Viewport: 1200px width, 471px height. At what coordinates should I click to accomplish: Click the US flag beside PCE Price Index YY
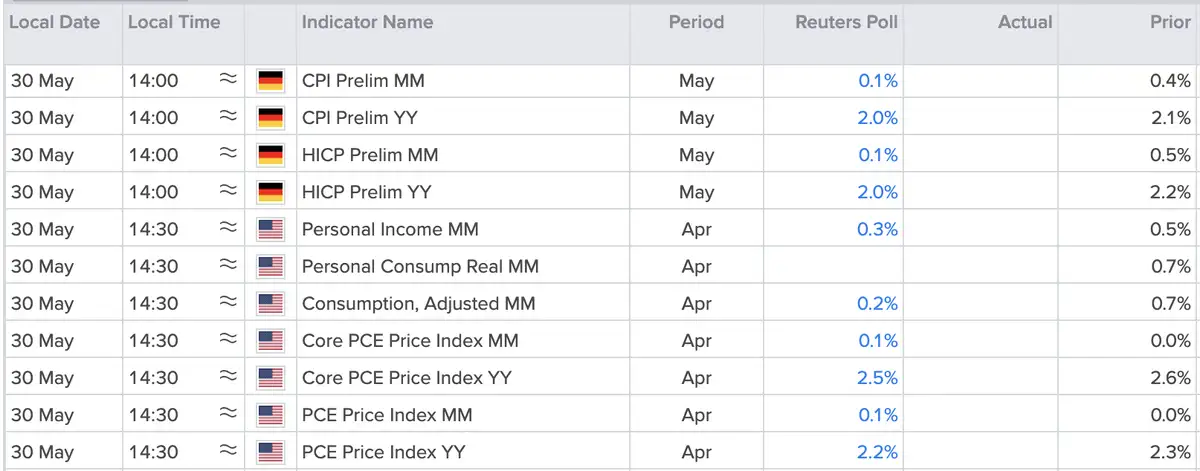tap(270, 452)
